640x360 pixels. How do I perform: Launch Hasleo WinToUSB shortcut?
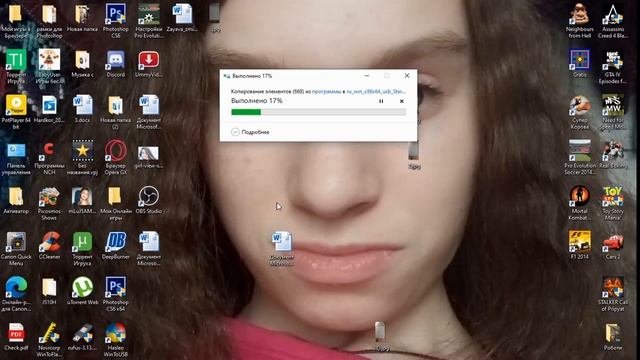tap(116, 339)
